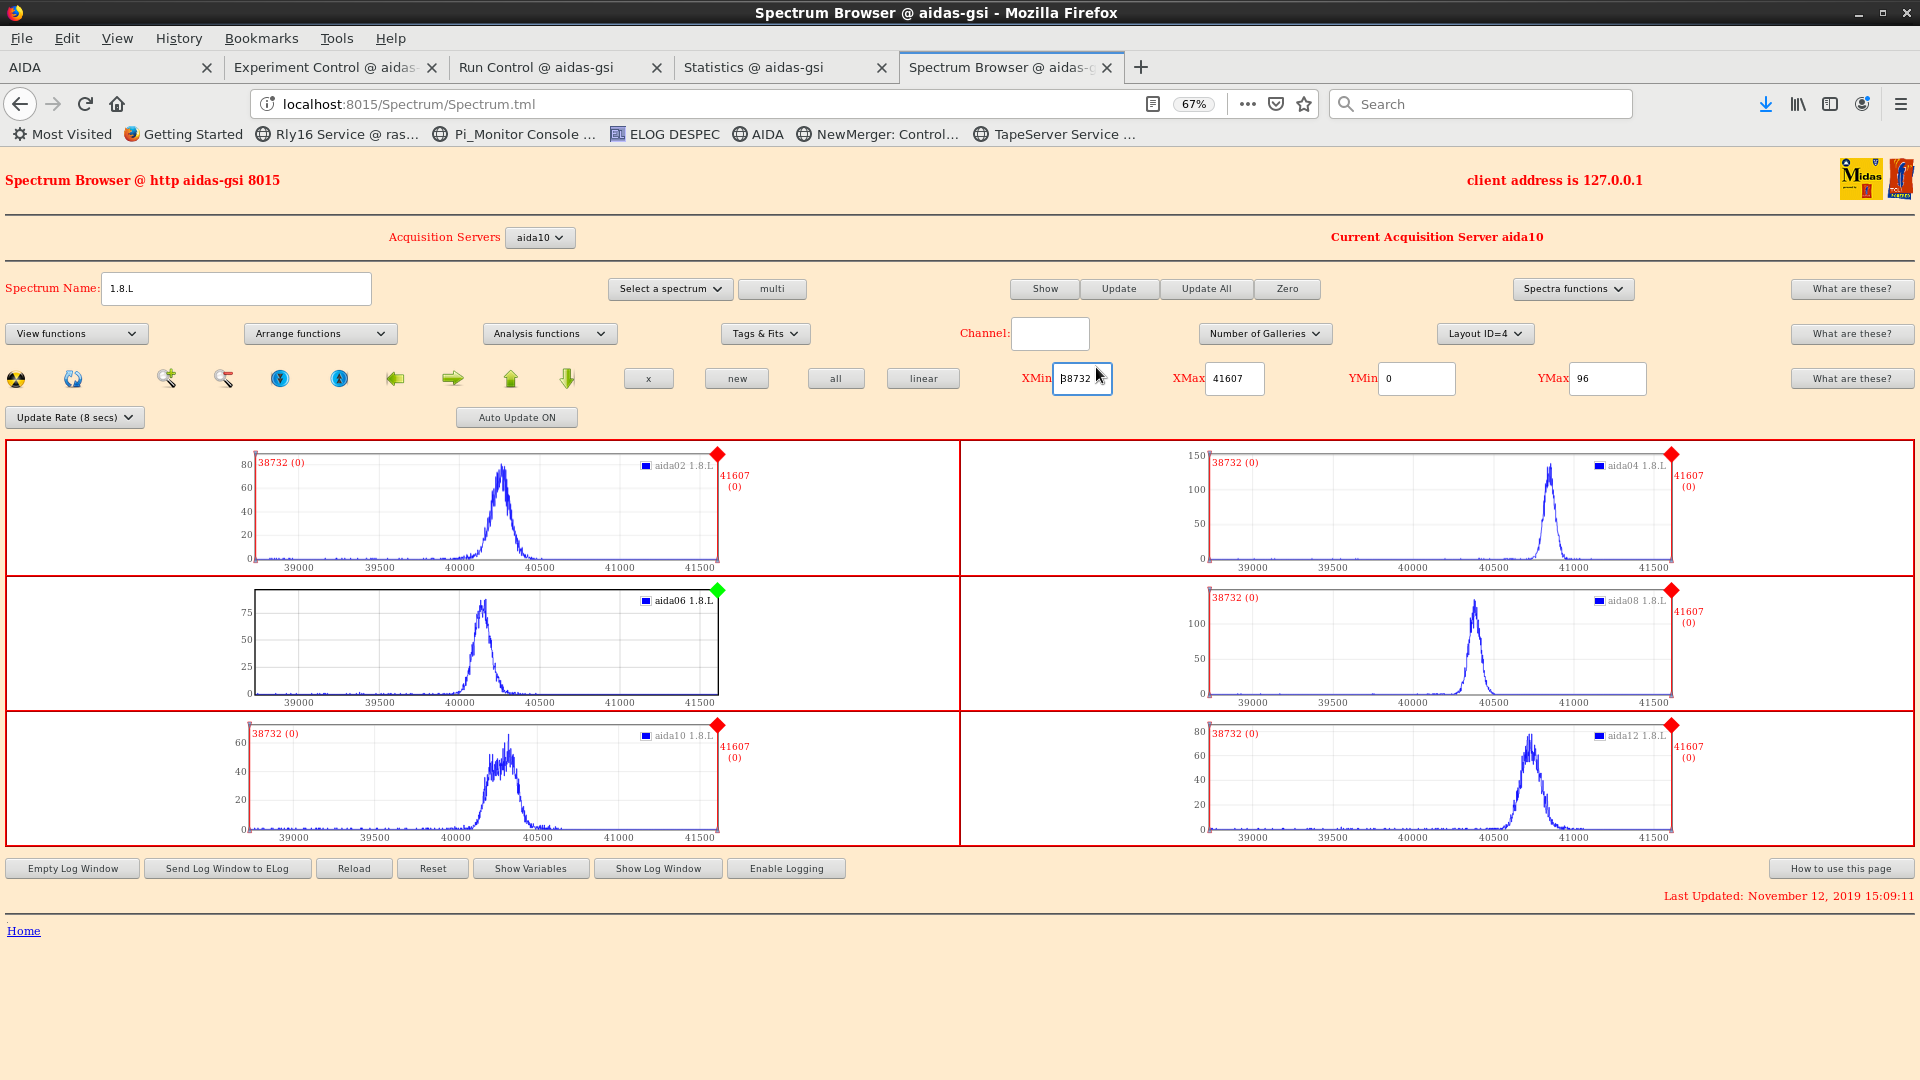Click the blue refresh arrows icon

[x=73, y=379]
